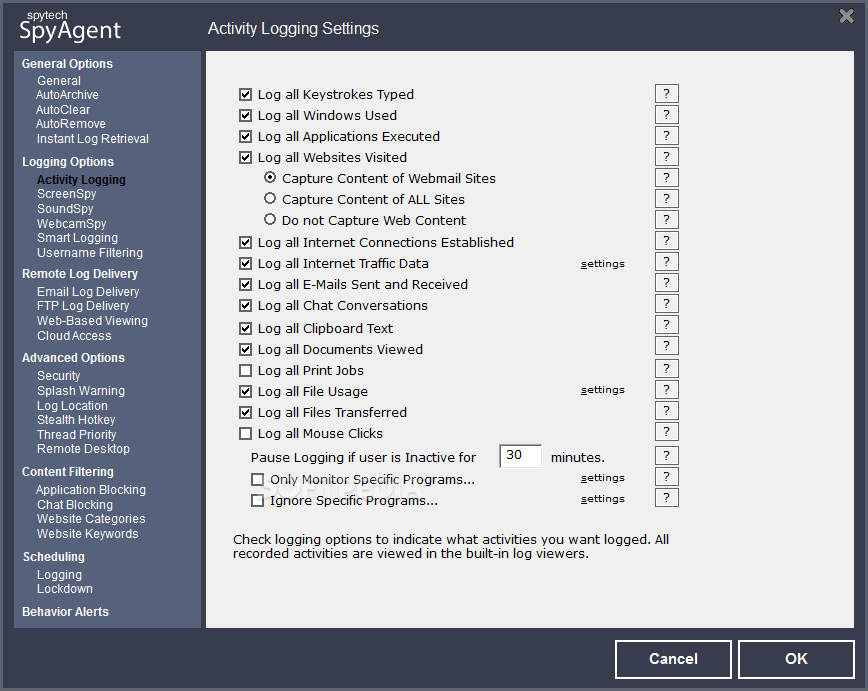
Task: Open Behavior Alerts section
Action: click(65, 612)
